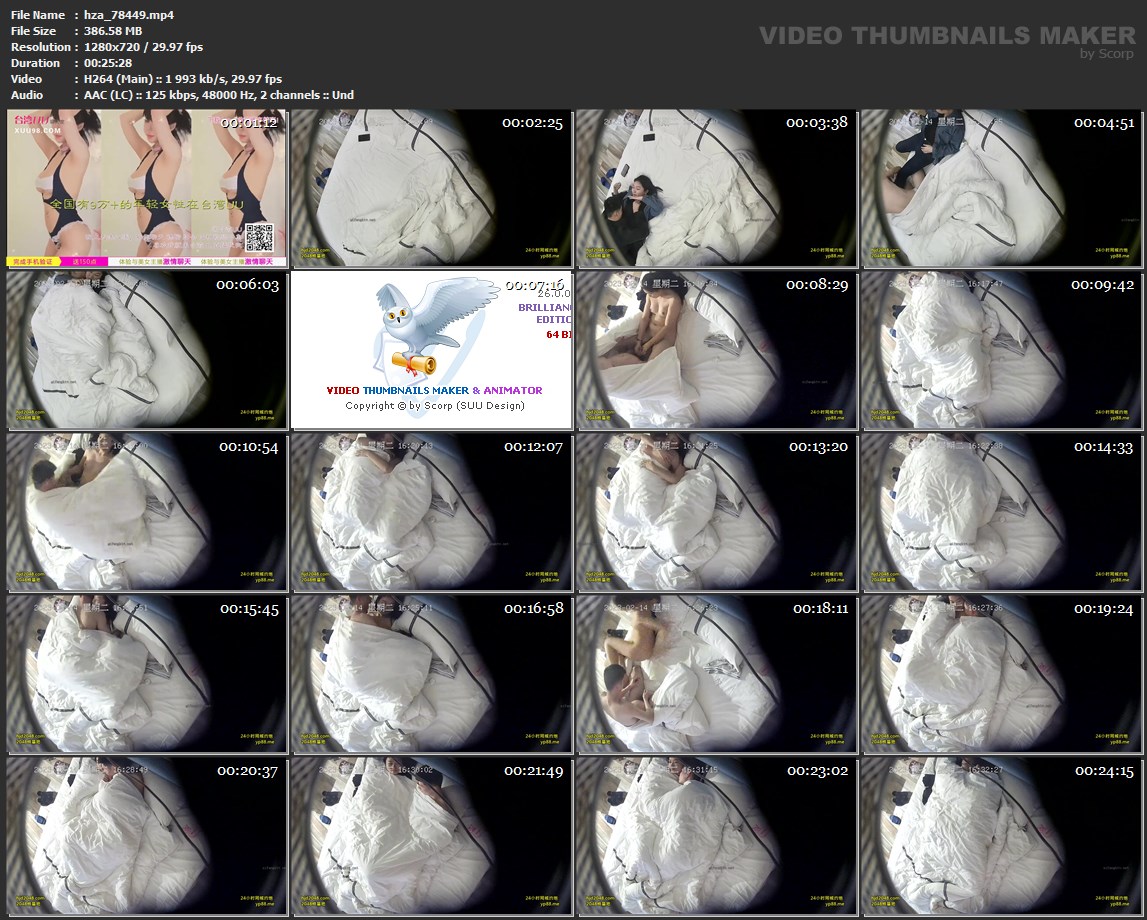Select the thumbnail at 00:09:42
Viewport: 1147px width, 920px height.
tap(1001, 350)
